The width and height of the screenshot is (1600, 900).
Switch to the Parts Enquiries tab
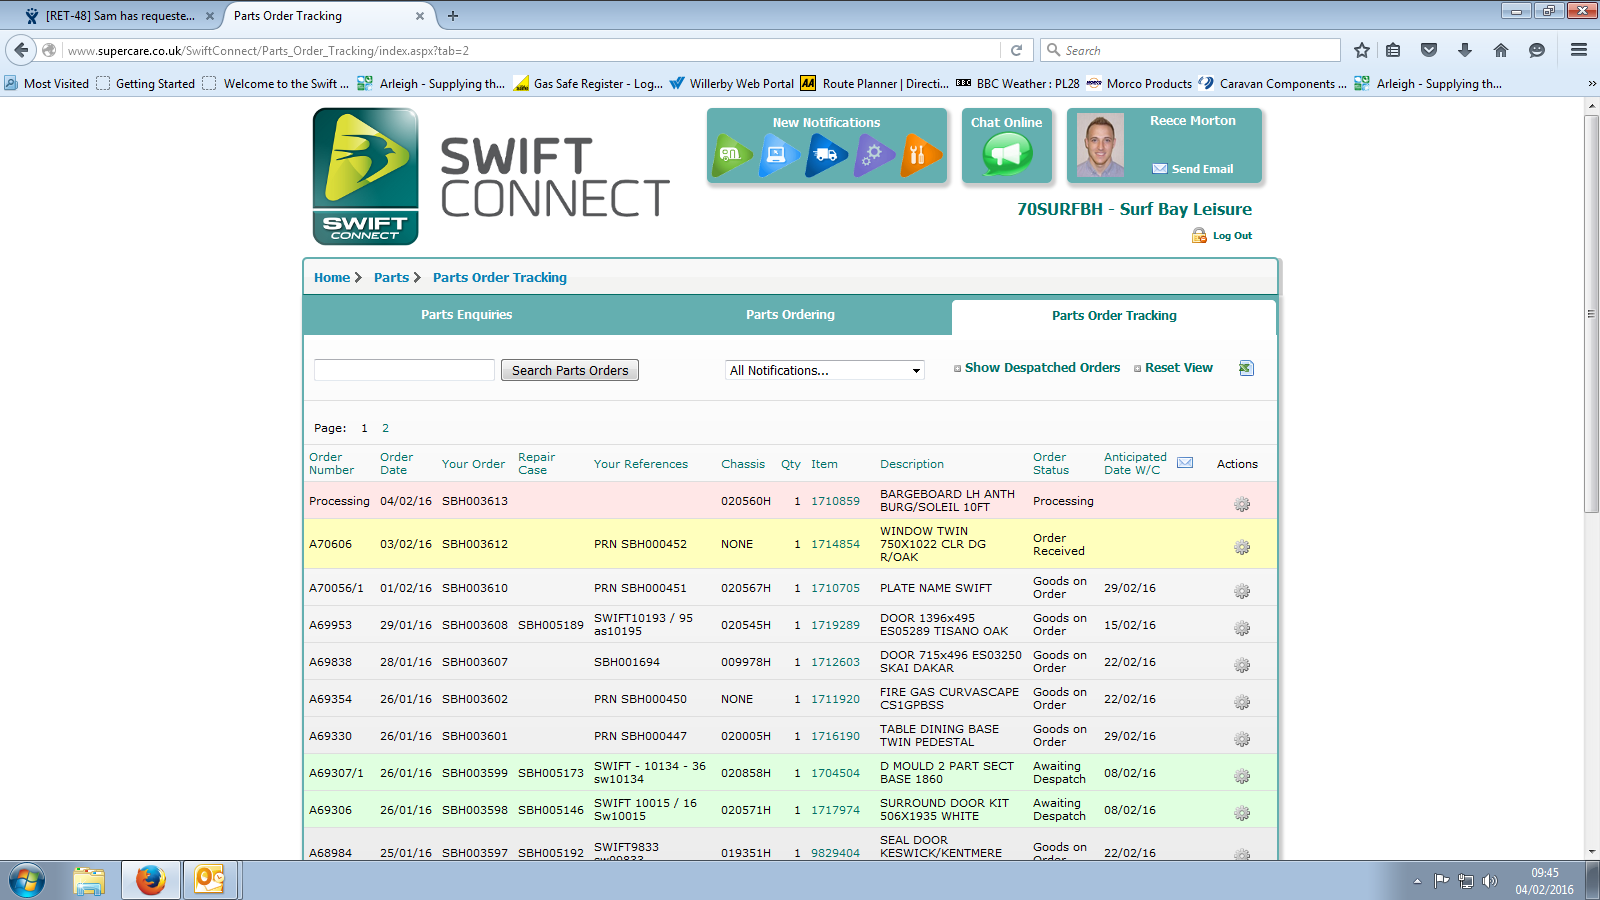click(x=466, y=315)
